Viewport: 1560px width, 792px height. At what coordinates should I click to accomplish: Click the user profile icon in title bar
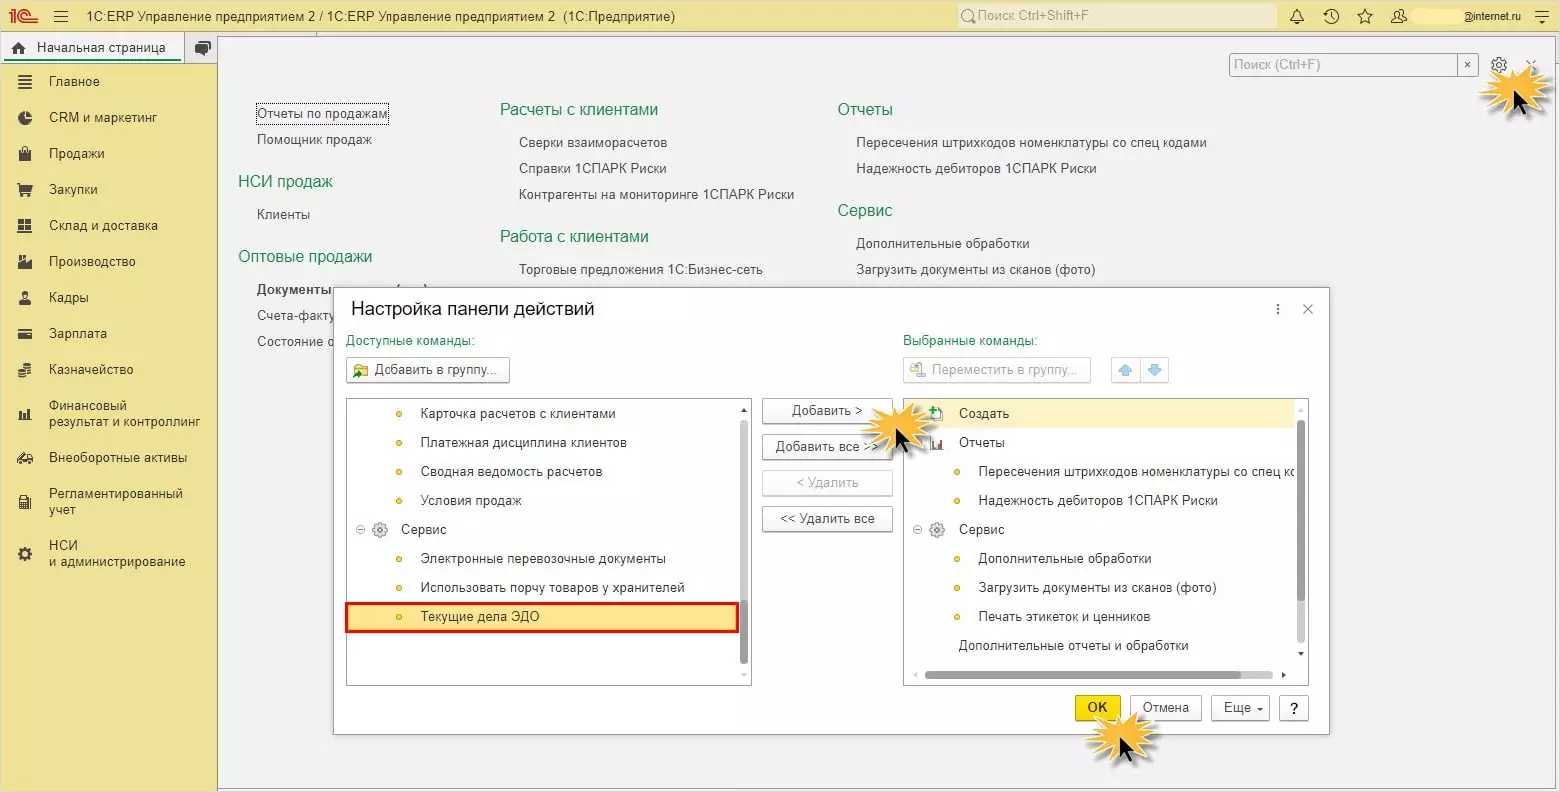1399,16
